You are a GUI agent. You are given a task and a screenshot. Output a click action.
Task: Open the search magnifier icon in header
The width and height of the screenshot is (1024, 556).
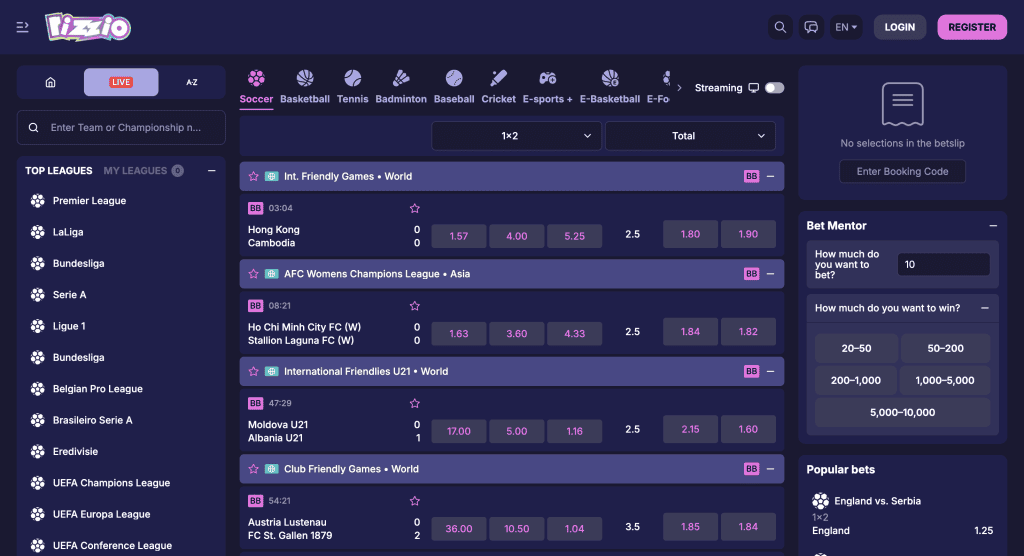(780, 27)
